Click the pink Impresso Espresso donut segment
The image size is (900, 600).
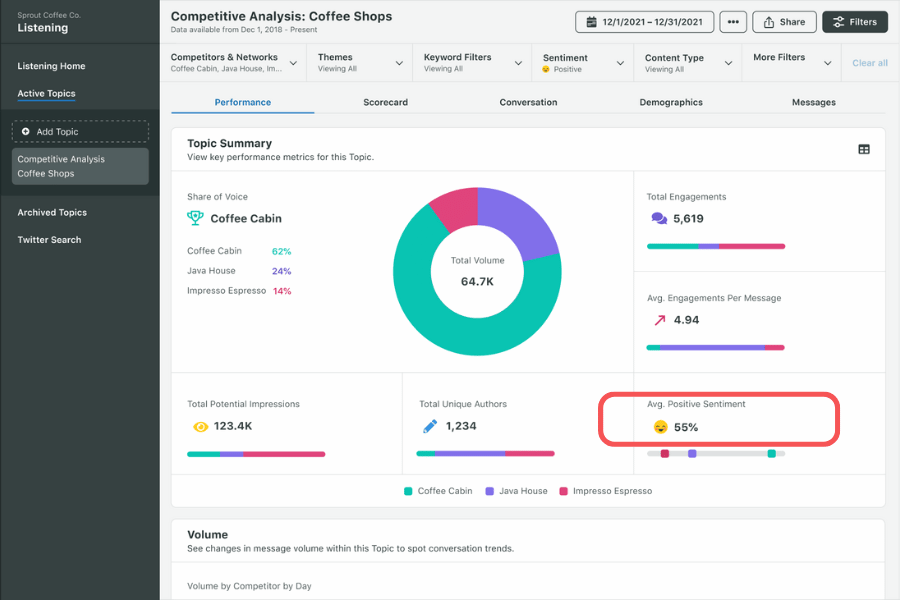[x=459, y=208]
